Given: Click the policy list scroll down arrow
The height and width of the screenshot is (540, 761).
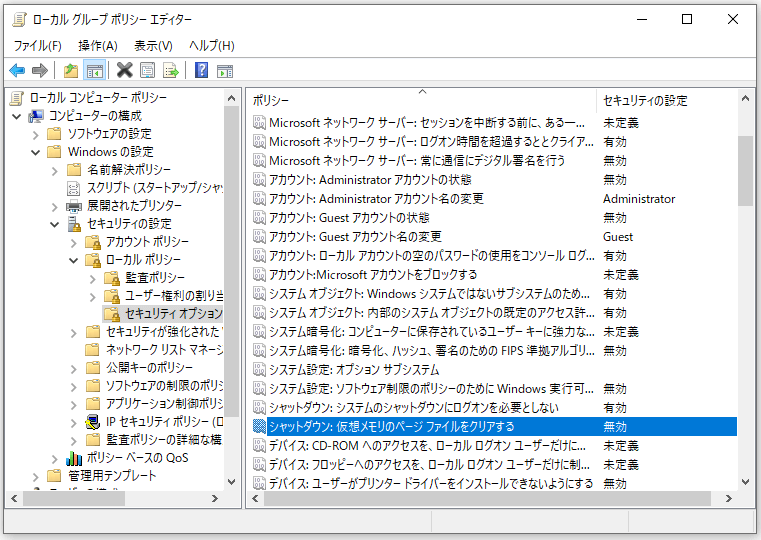Looking at the screenshot, I should 745,482.
